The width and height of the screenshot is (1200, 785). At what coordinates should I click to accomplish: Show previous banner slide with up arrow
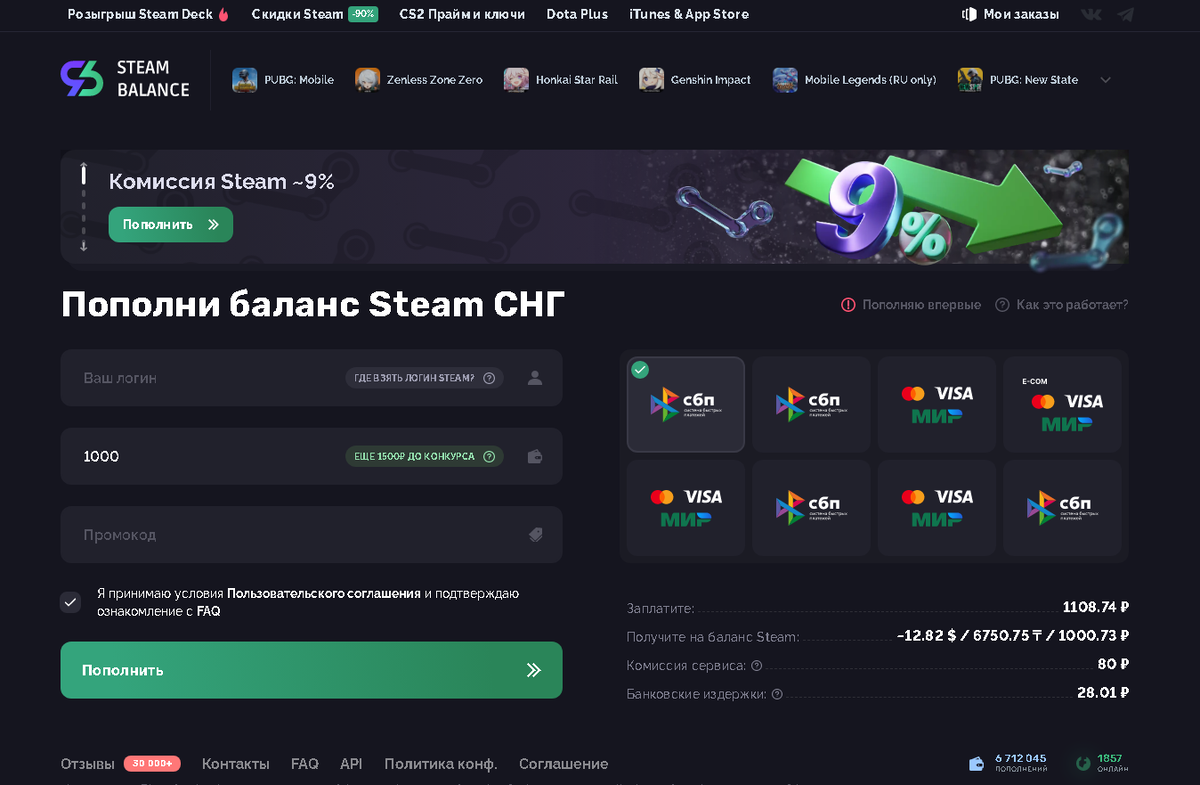pyautogui.click(x=84, y=166)
